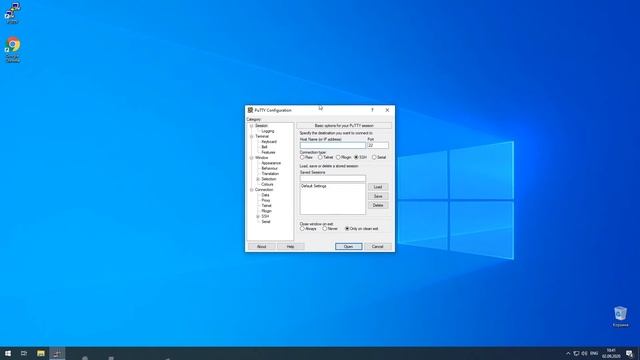The width and height of the screenshot is (640, 360).
Task: Show hidden system tray icons
Action: point(568,353)
